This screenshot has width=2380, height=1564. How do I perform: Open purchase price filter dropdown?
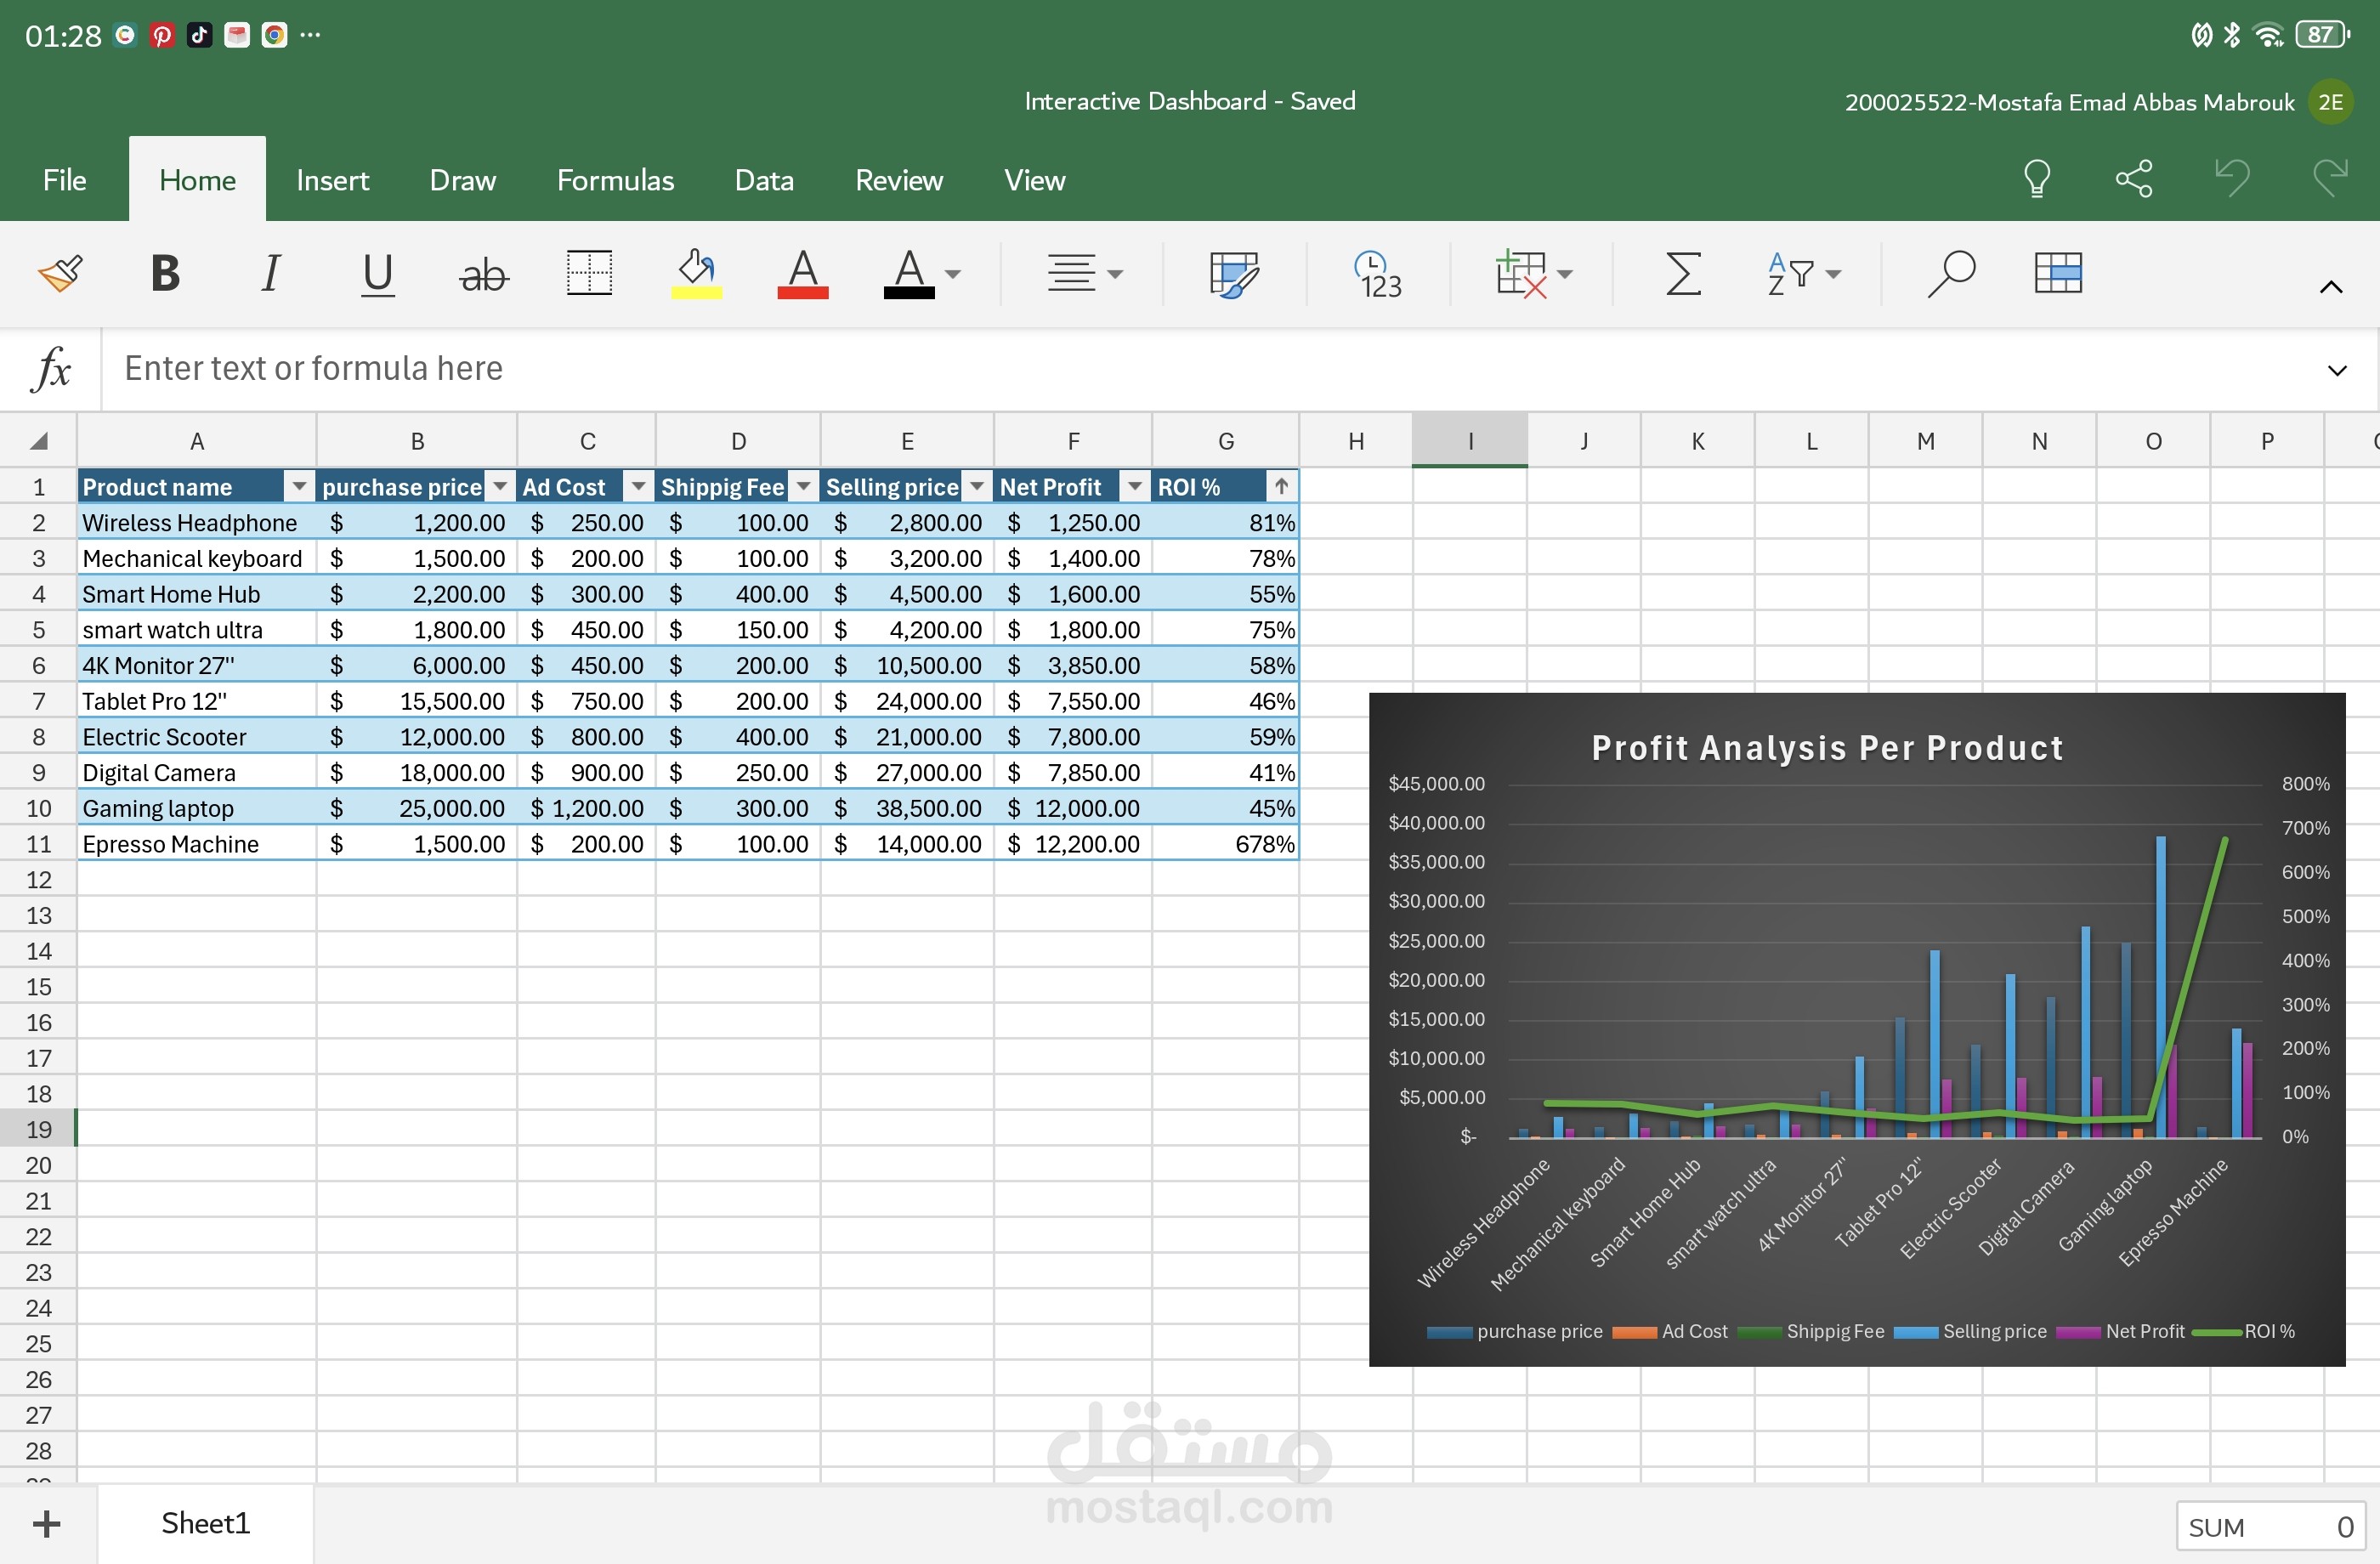coord(500,487)
